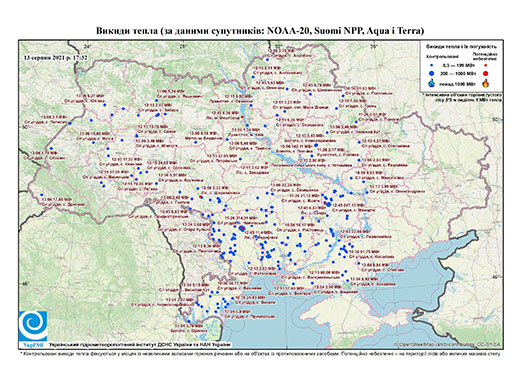Click the large blue marker labeled 247.13 MW

pos(329,204)
